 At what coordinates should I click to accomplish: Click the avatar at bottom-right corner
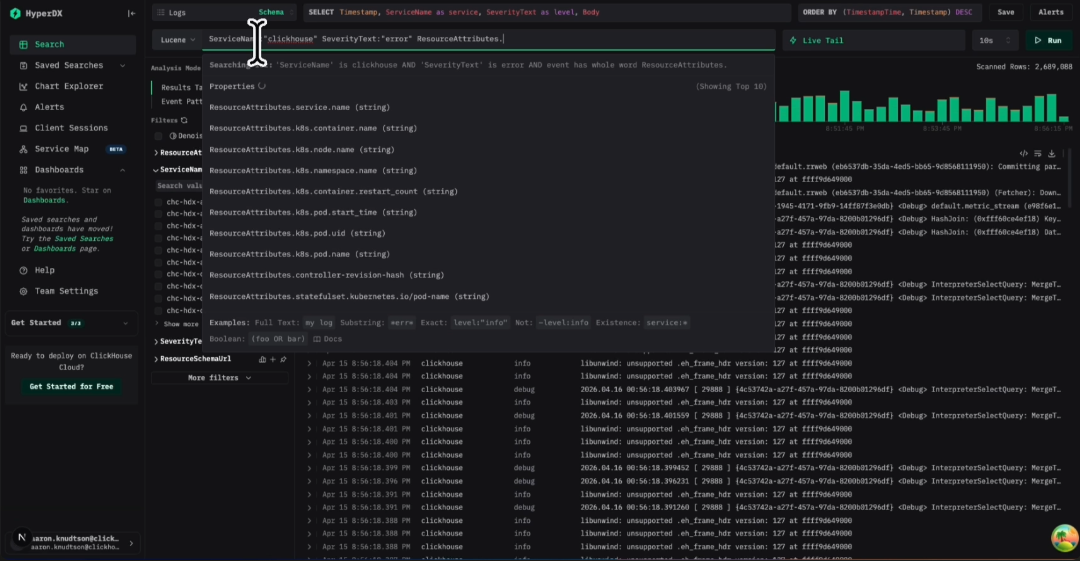point(1064,538)
